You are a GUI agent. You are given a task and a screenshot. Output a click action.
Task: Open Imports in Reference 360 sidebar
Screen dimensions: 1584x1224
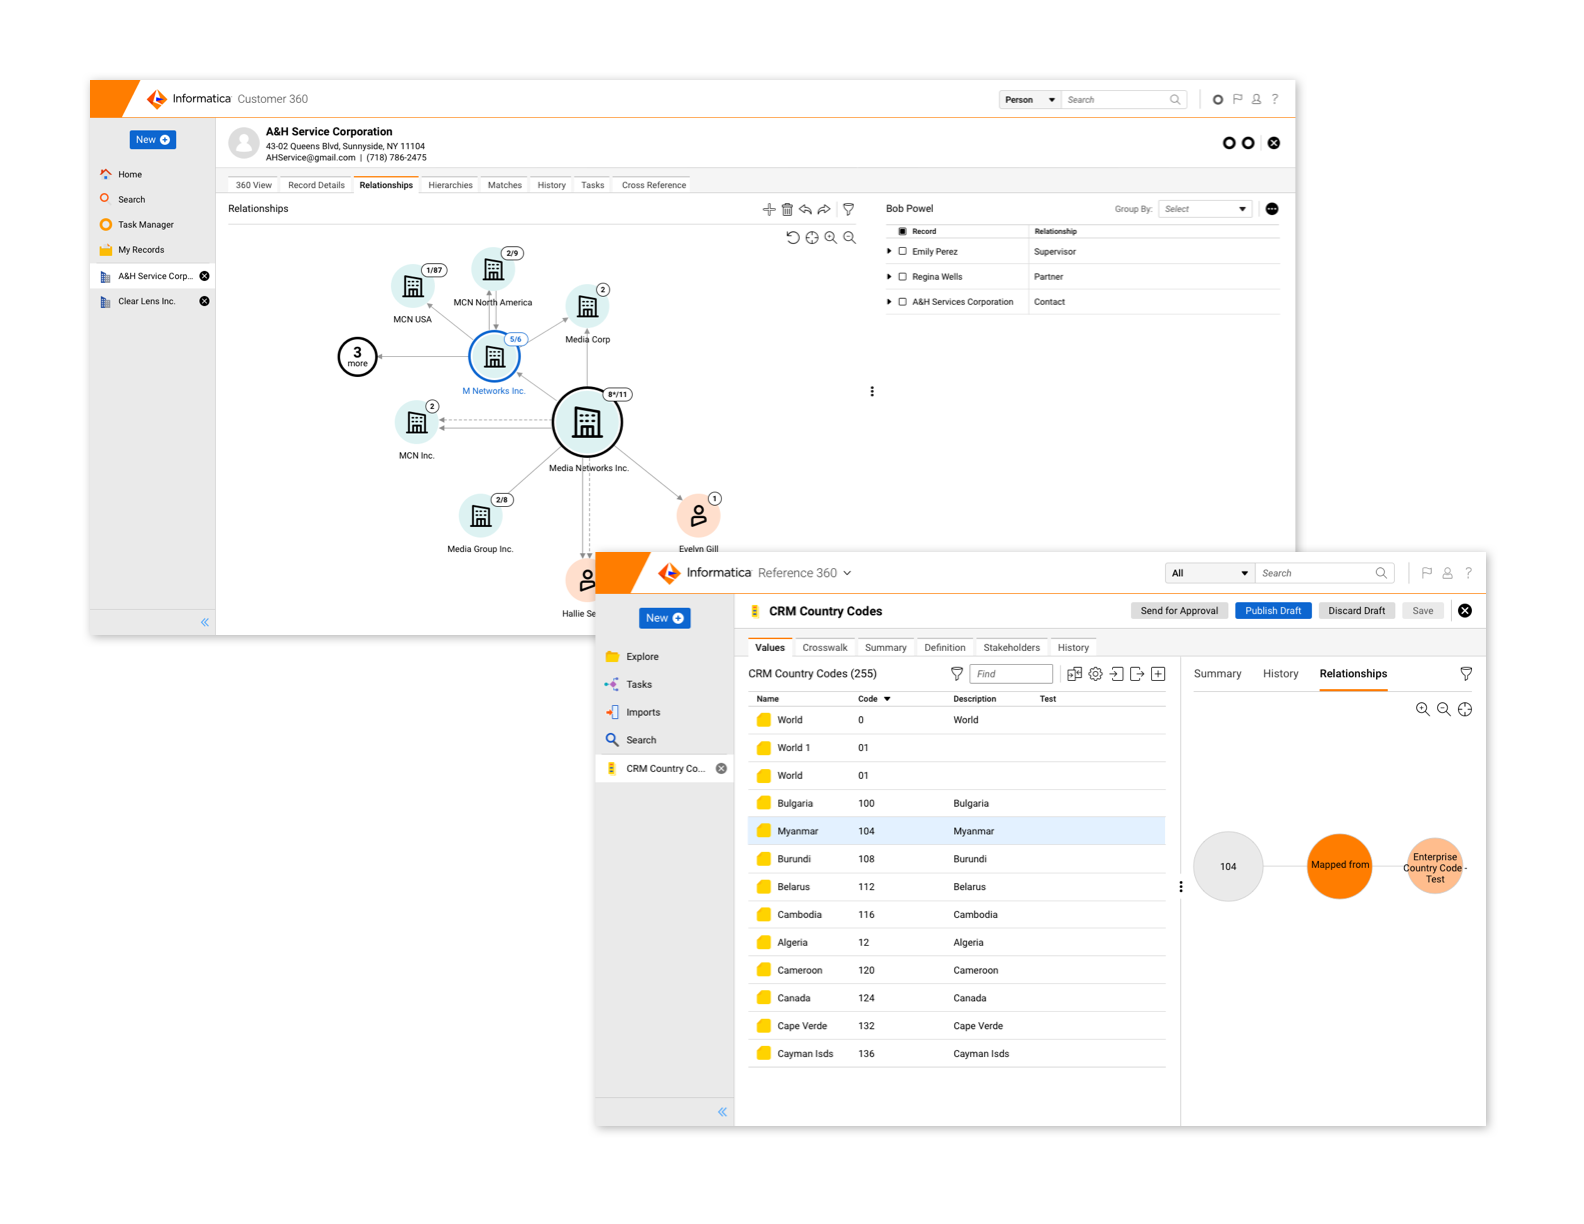click(643, 713)
